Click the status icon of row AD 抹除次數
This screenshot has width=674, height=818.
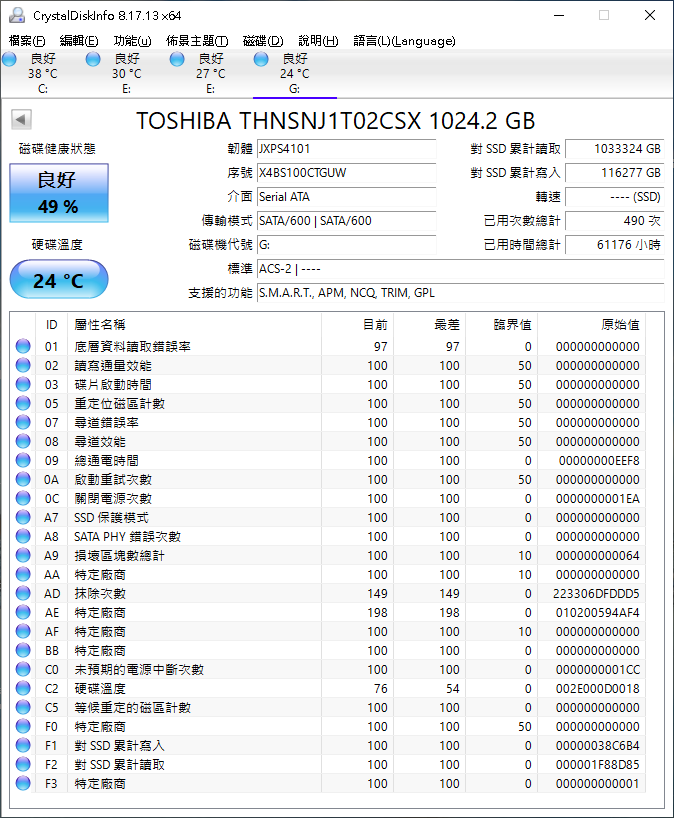point(23,593)
